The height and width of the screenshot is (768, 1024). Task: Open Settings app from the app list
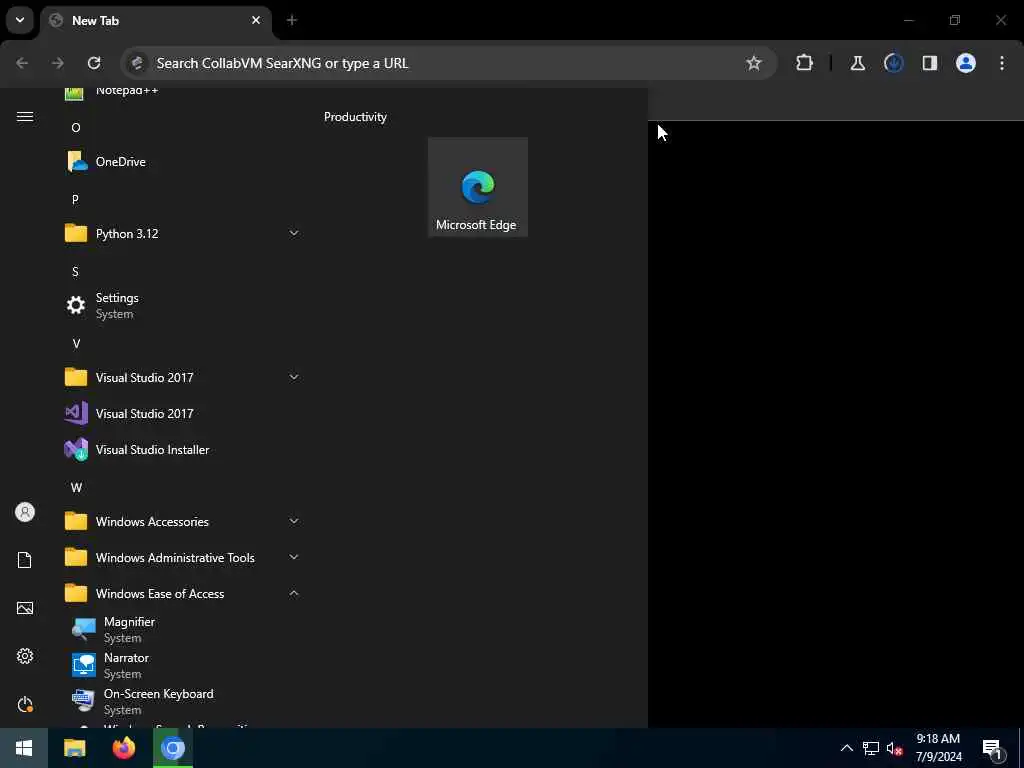click(x=183, y=306)
